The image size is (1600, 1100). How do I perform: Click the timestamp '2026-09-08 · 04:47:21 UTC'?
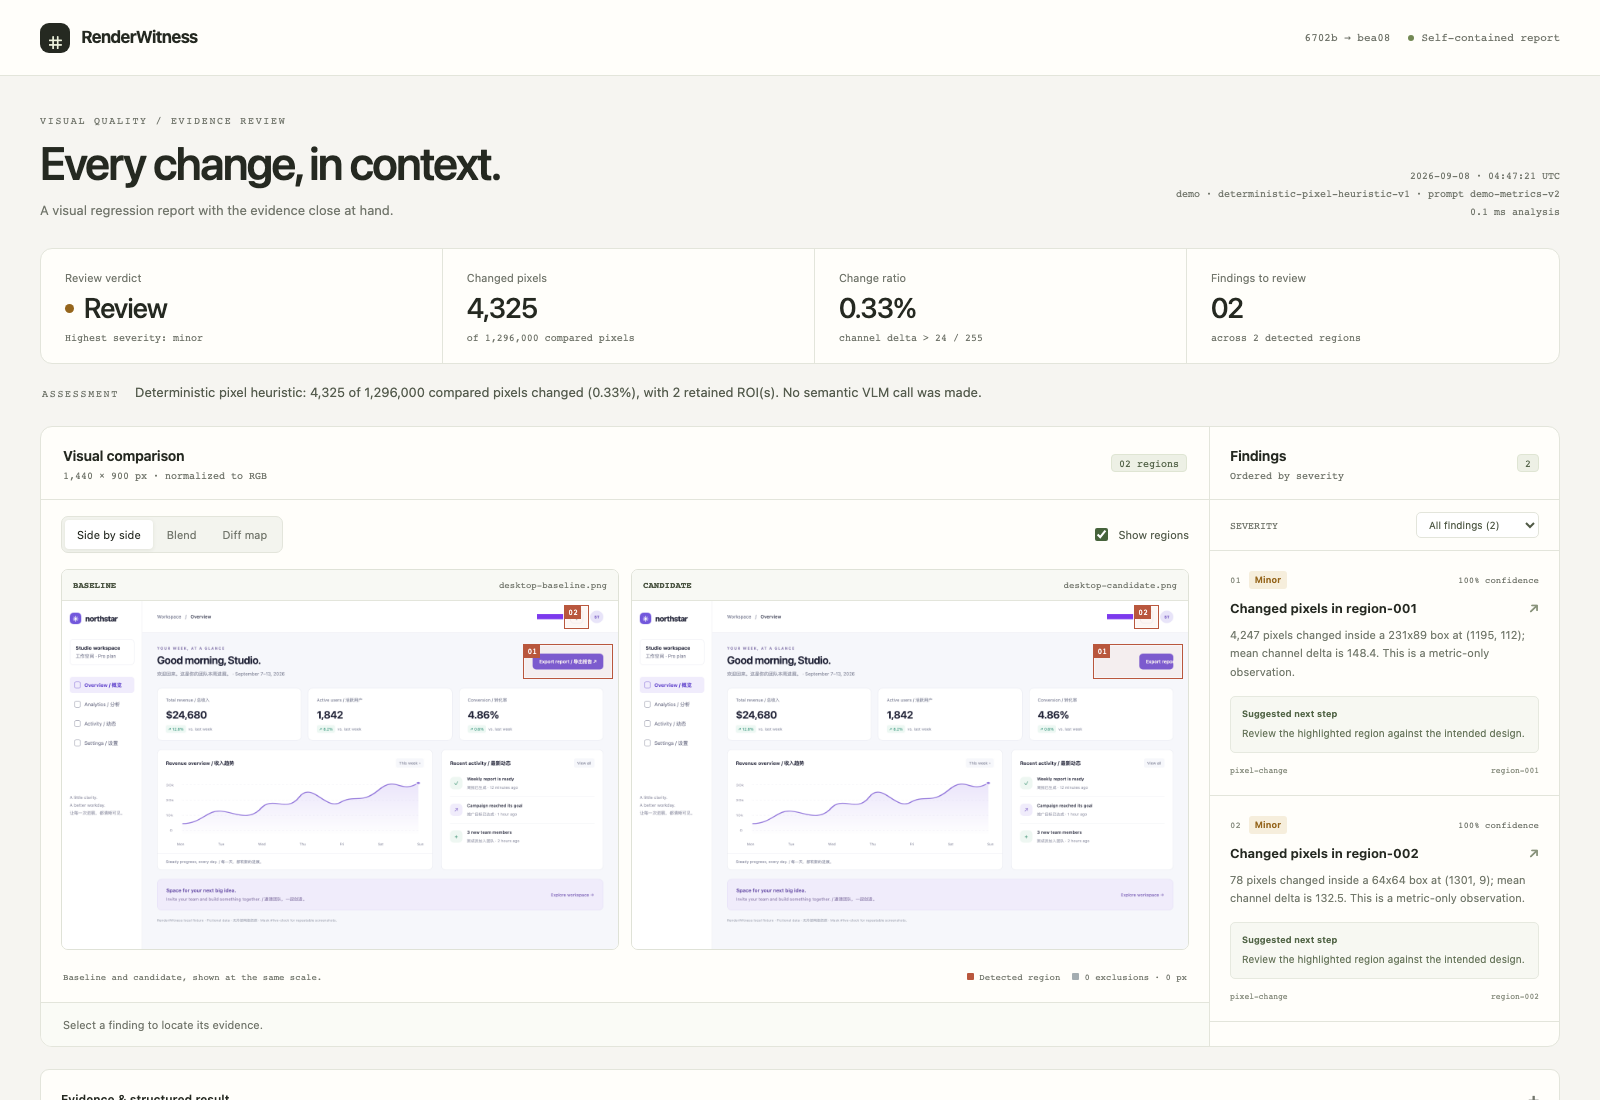[x=1485, y=176]
